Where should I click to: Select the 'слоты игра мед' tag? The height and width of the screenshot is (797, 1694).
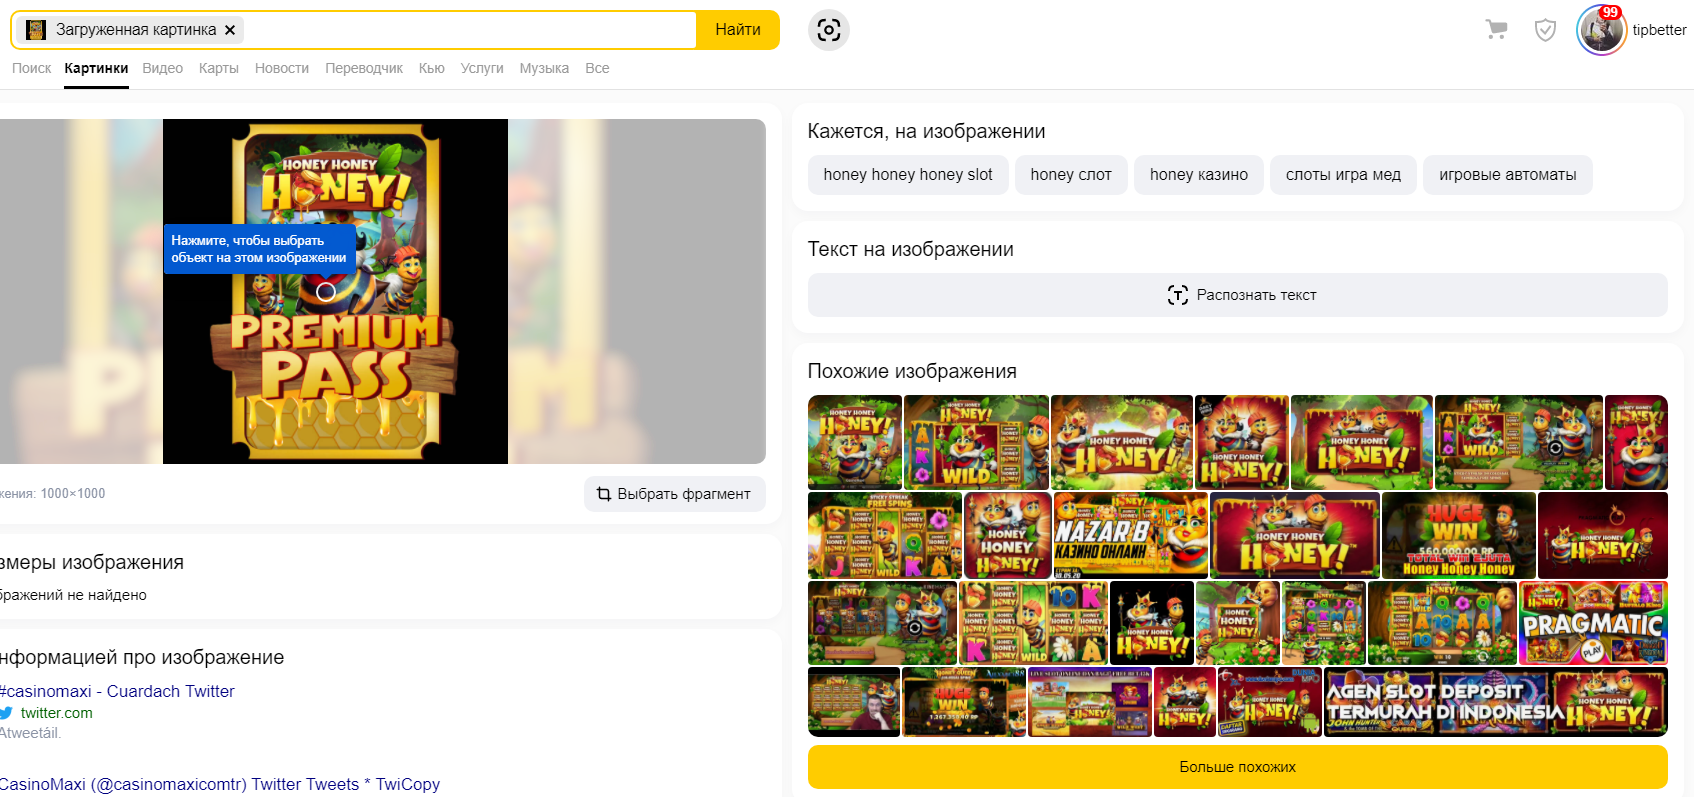tap(1343, 175)
